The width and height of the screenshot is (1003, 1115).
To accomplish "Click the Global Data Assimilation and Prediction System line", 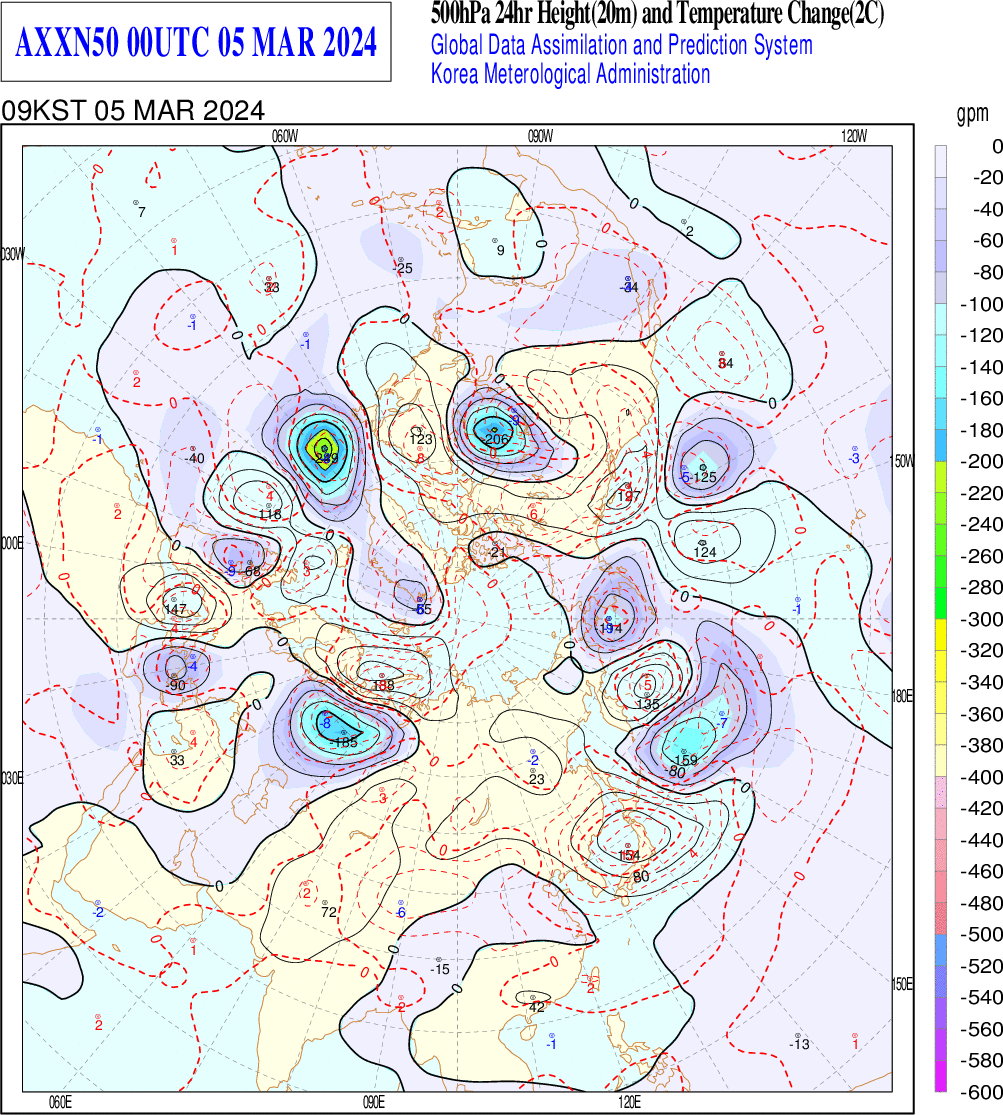I will (622, 46).
